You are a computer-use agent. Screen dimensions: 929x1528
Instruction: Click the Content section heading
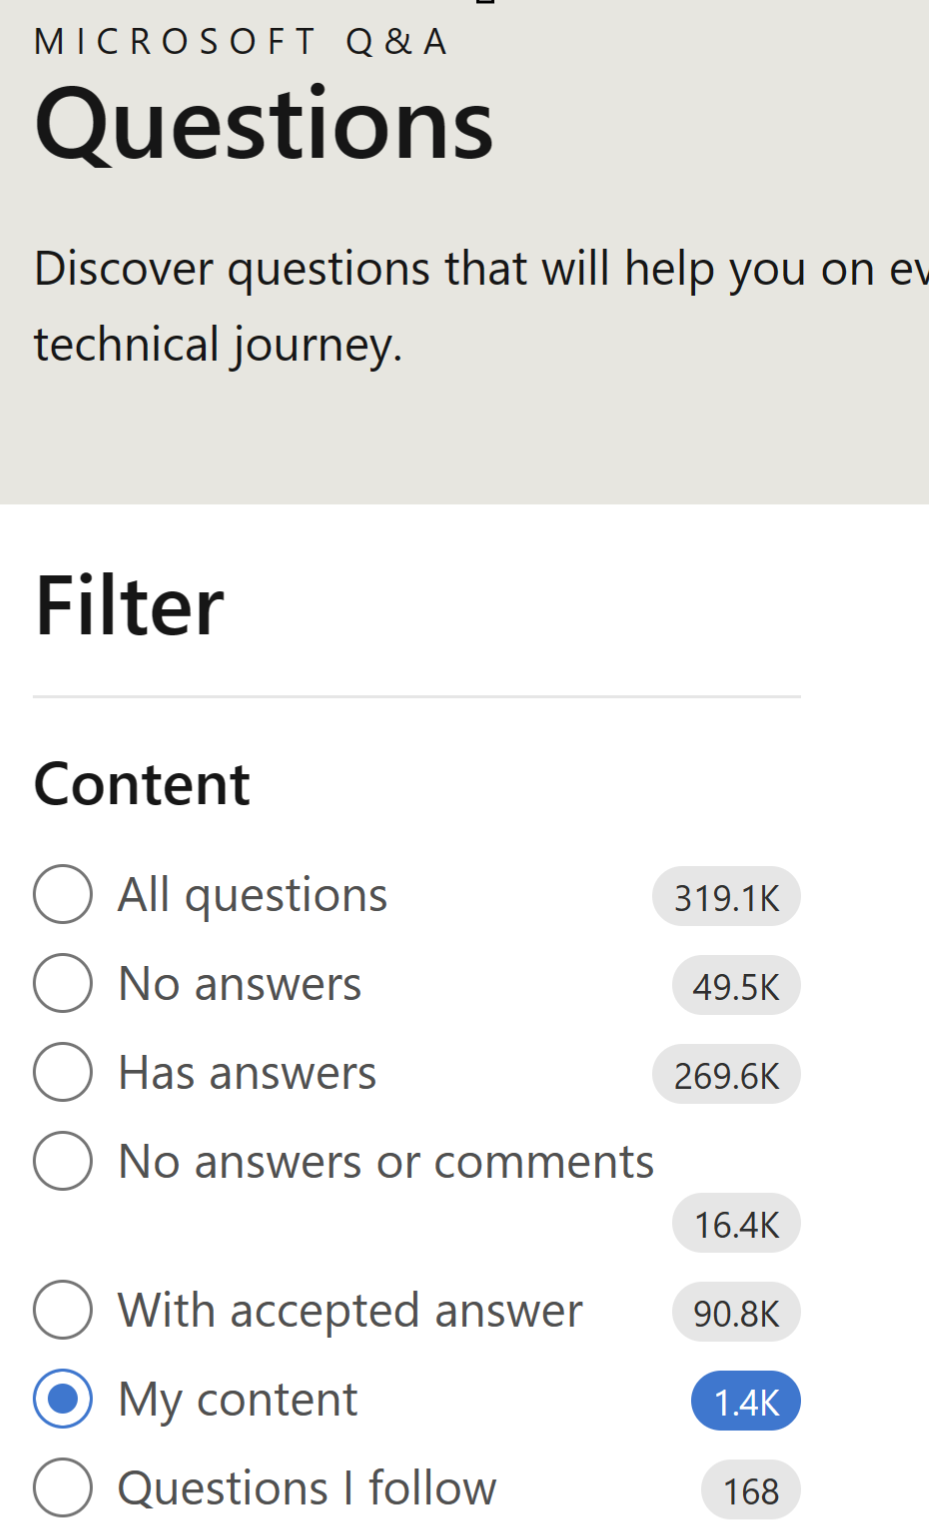point(142,784)
